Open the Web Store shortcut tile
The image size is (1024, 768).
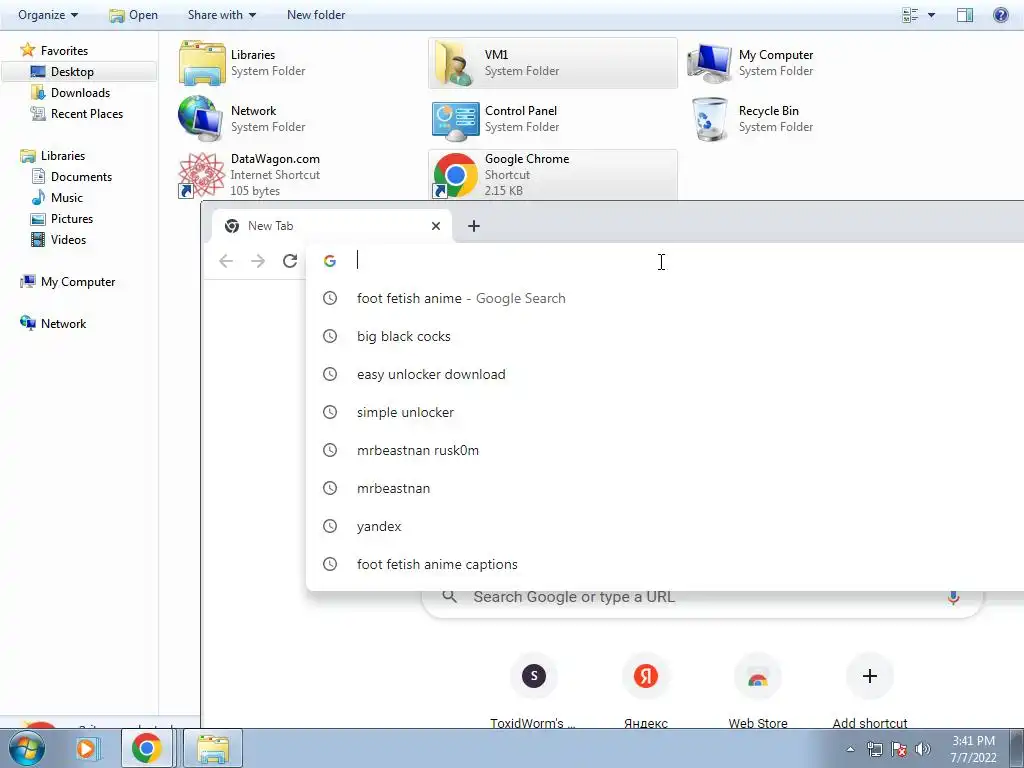tap(758, 690)
